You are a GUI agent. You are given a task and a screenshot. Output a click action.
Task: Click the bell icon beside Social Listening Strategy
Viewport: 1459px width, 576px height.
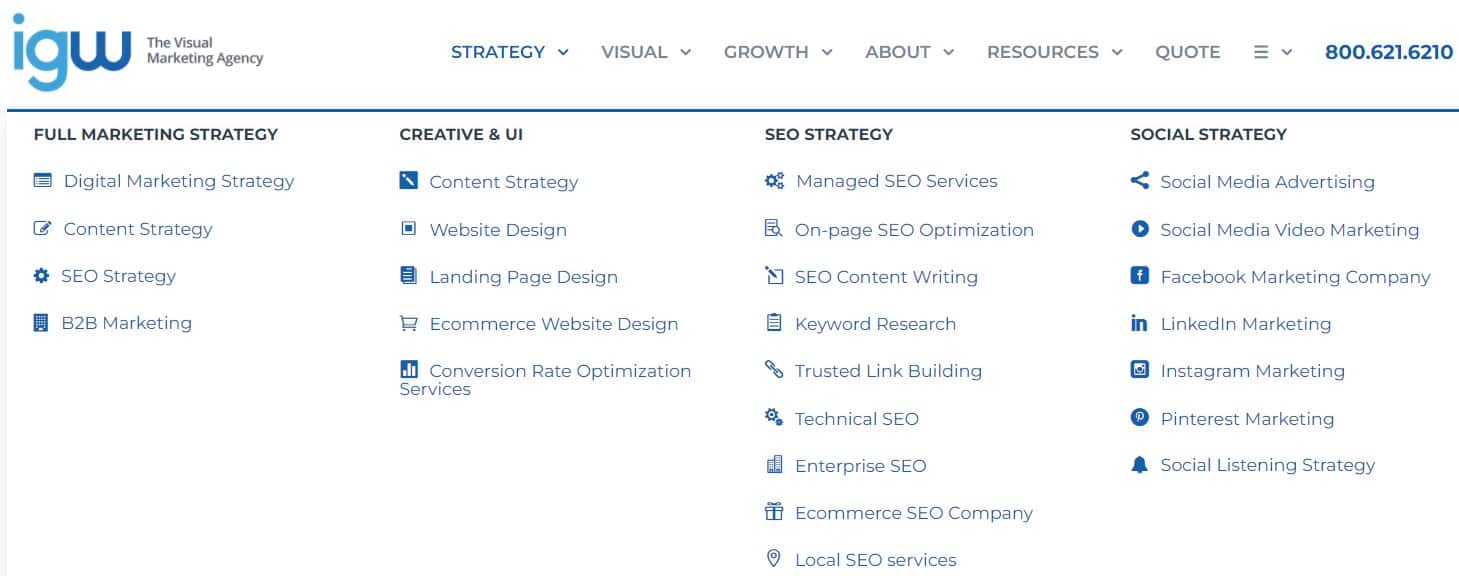click(1139, 465)
